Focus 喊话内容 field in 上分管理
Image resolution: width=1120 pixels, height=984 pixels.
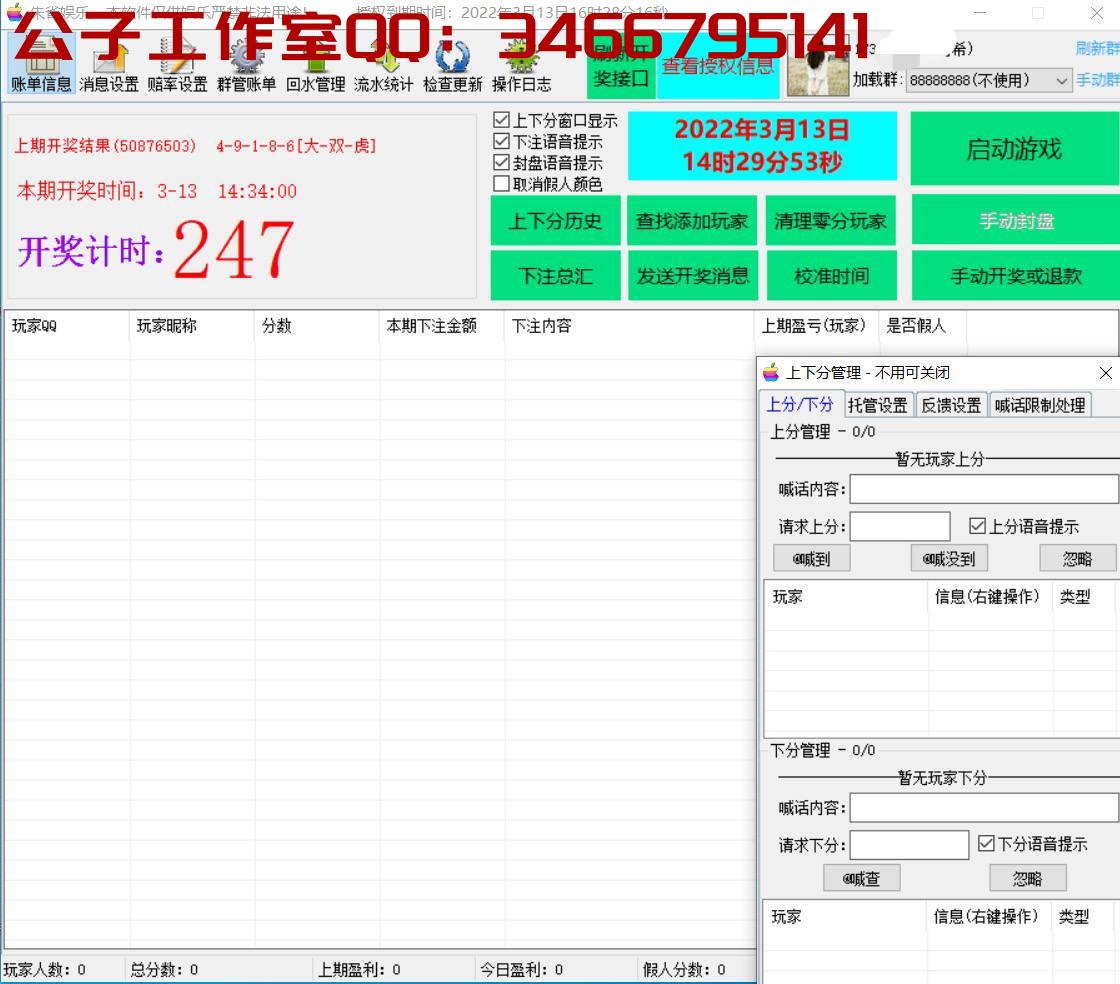coord(984,489)
